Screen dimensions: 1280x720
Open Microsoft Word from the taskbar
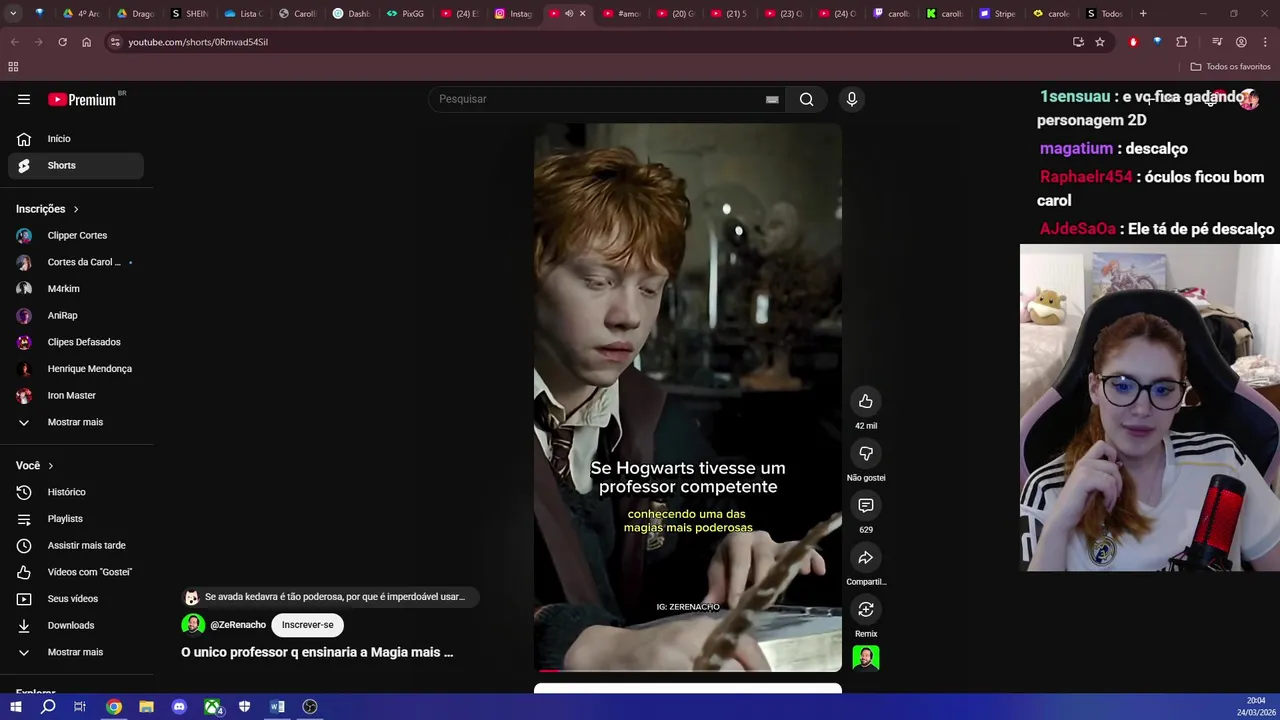click(277, 707)
